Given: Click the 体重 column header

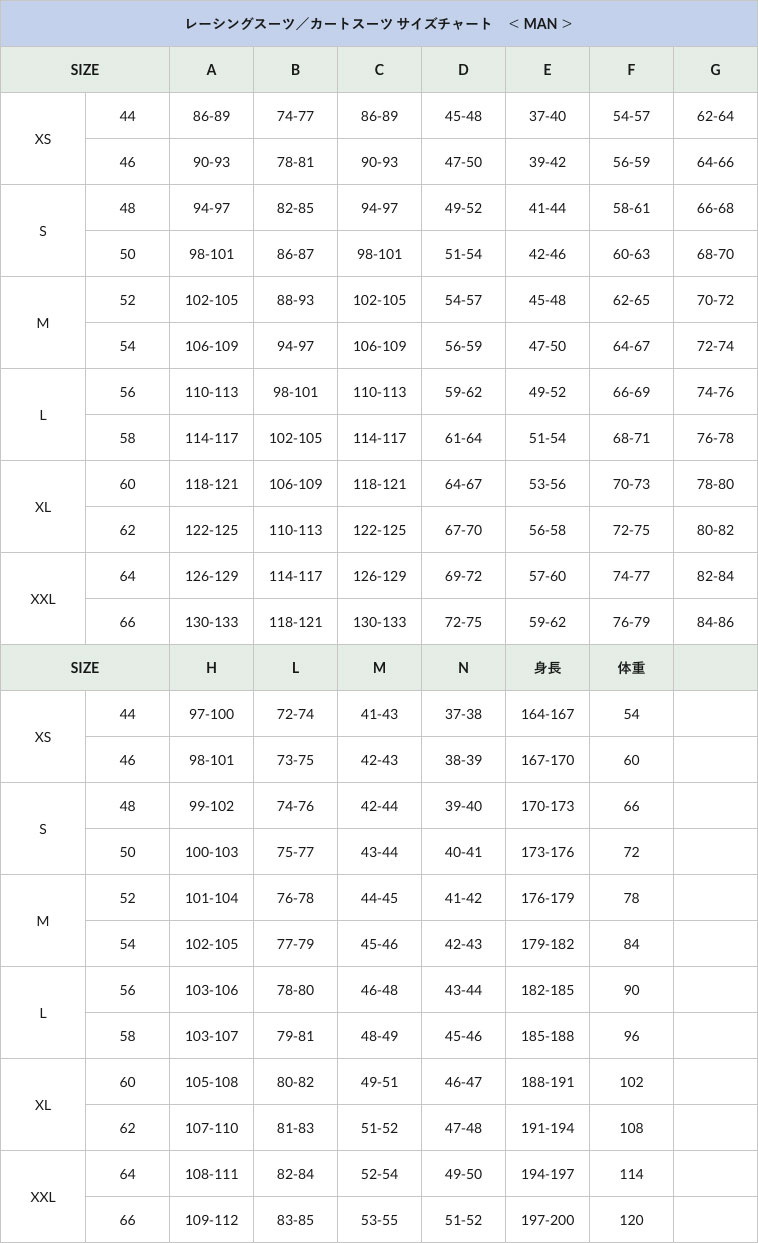Looking at the screenshot, I should click(x=631, y=667).
